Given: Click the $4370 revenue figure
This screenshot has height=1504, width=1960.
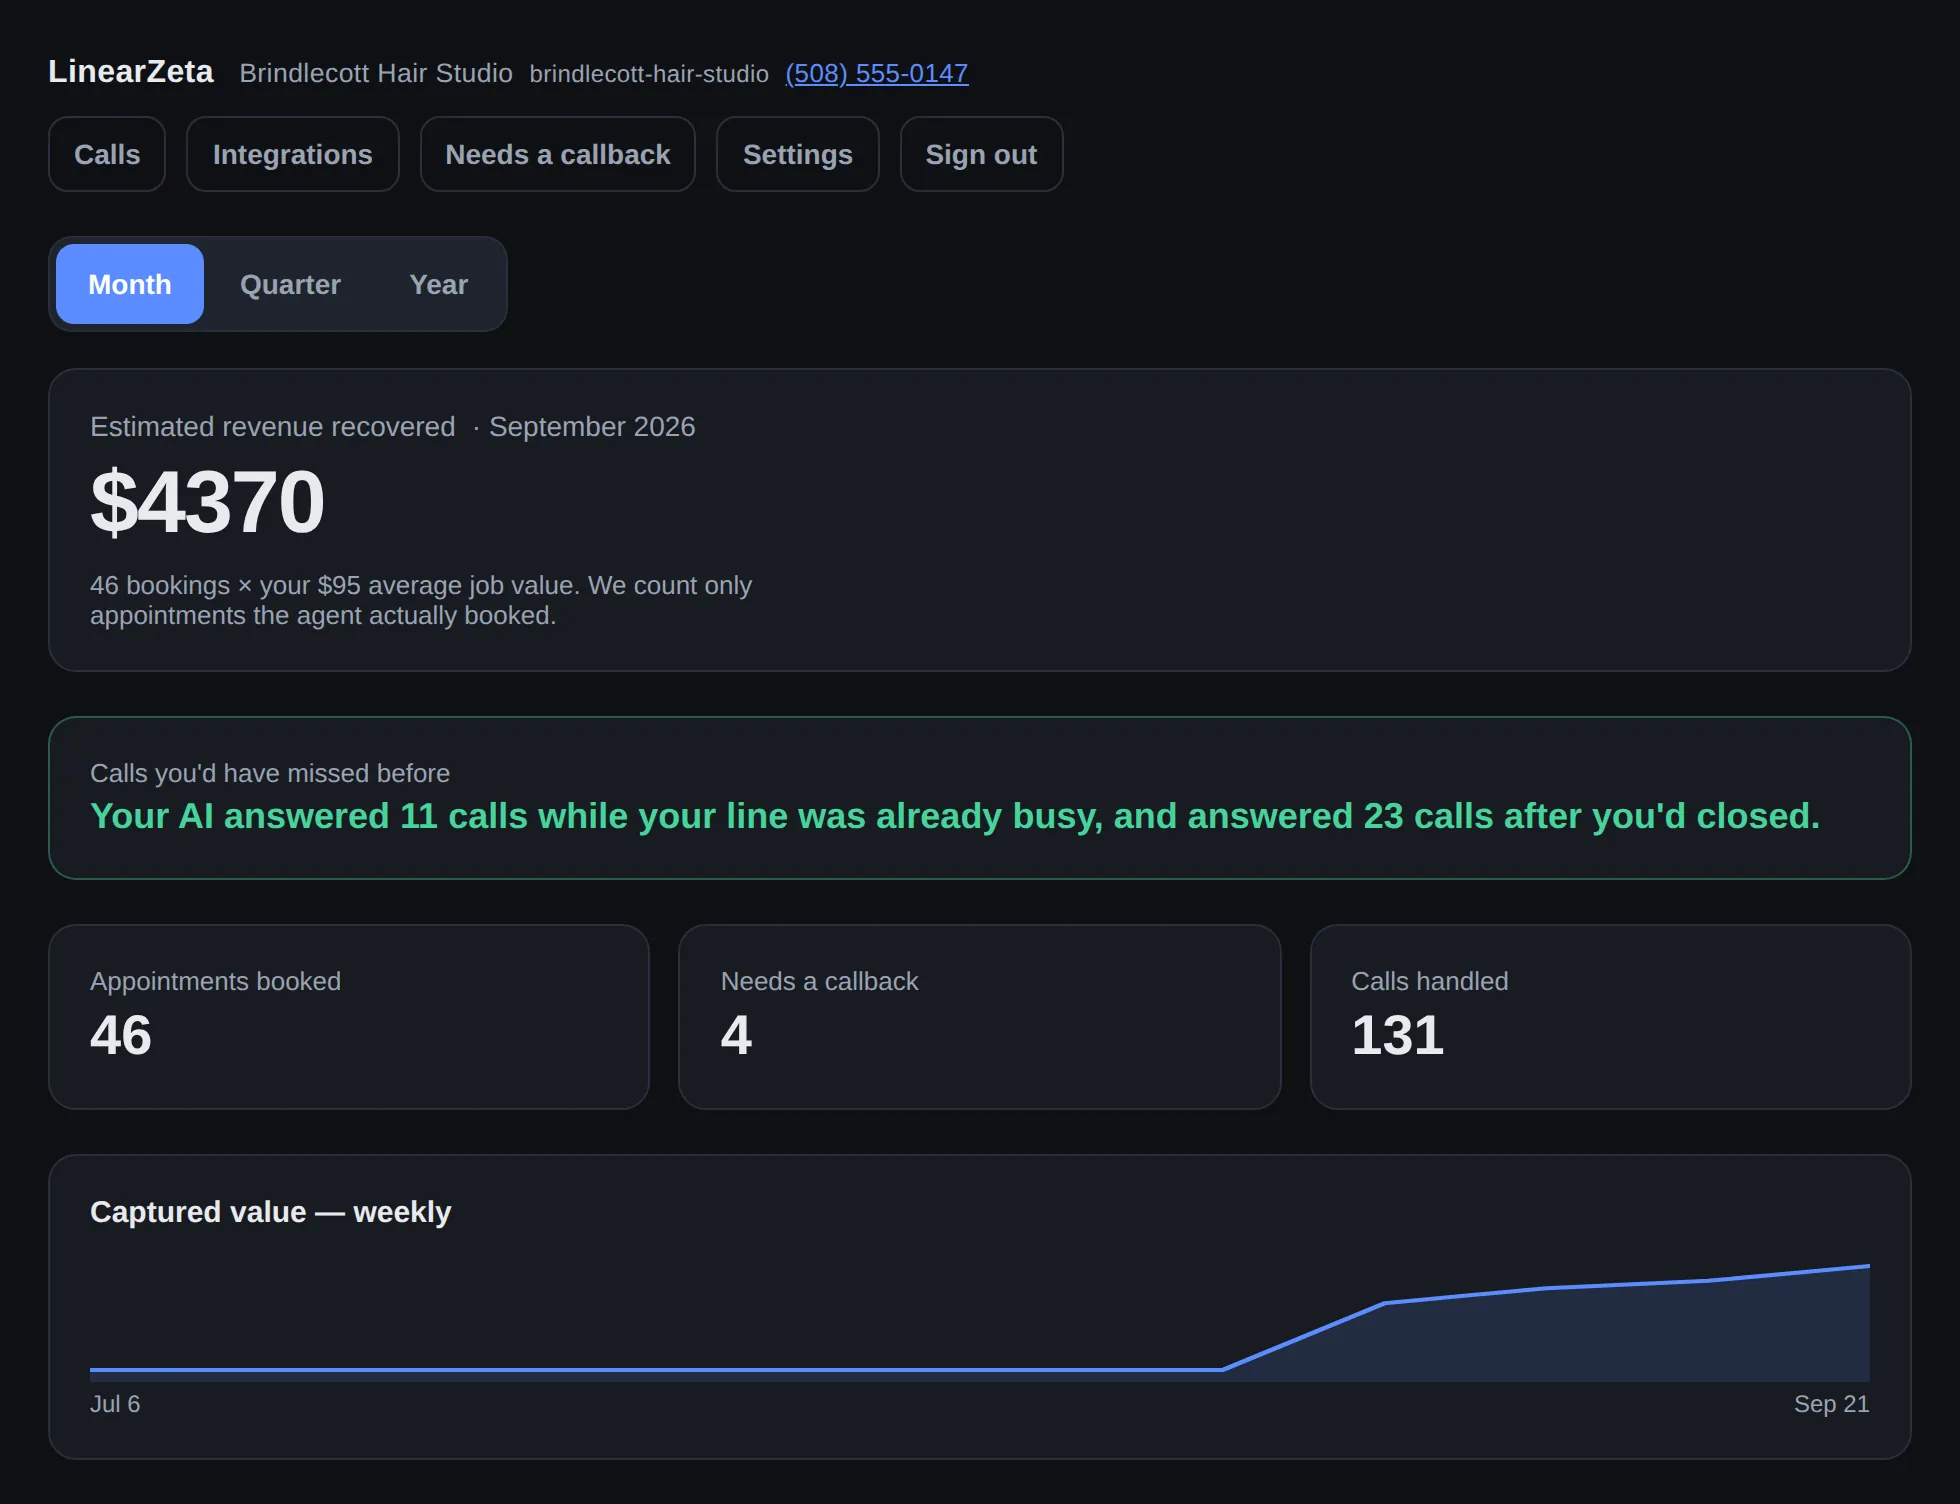Looking at the screenshot, I should coord(207,501).
